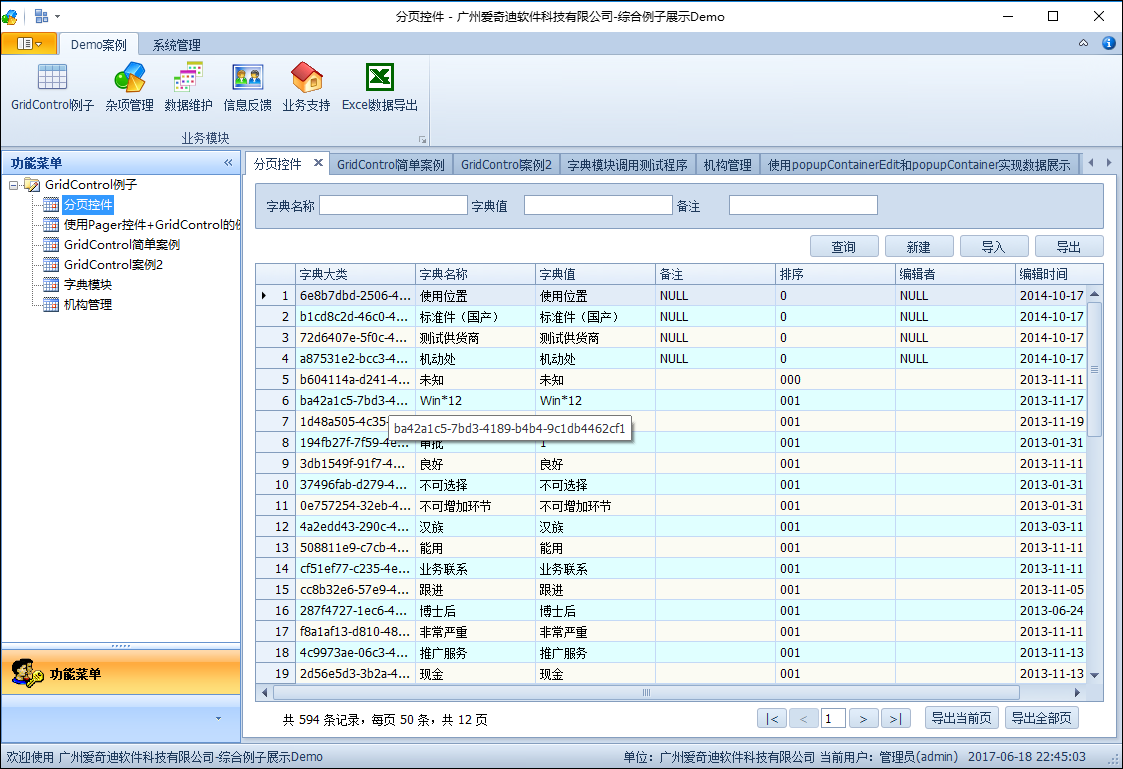
Task: Click the 导入 button
Action: click(x=994, y=246)
